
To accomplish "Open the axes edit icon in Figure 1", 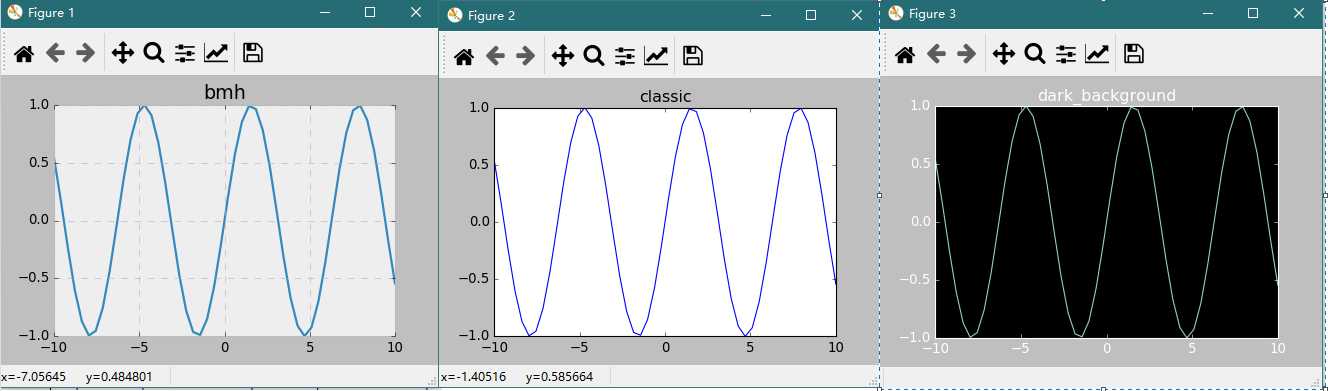I will 215,53.
